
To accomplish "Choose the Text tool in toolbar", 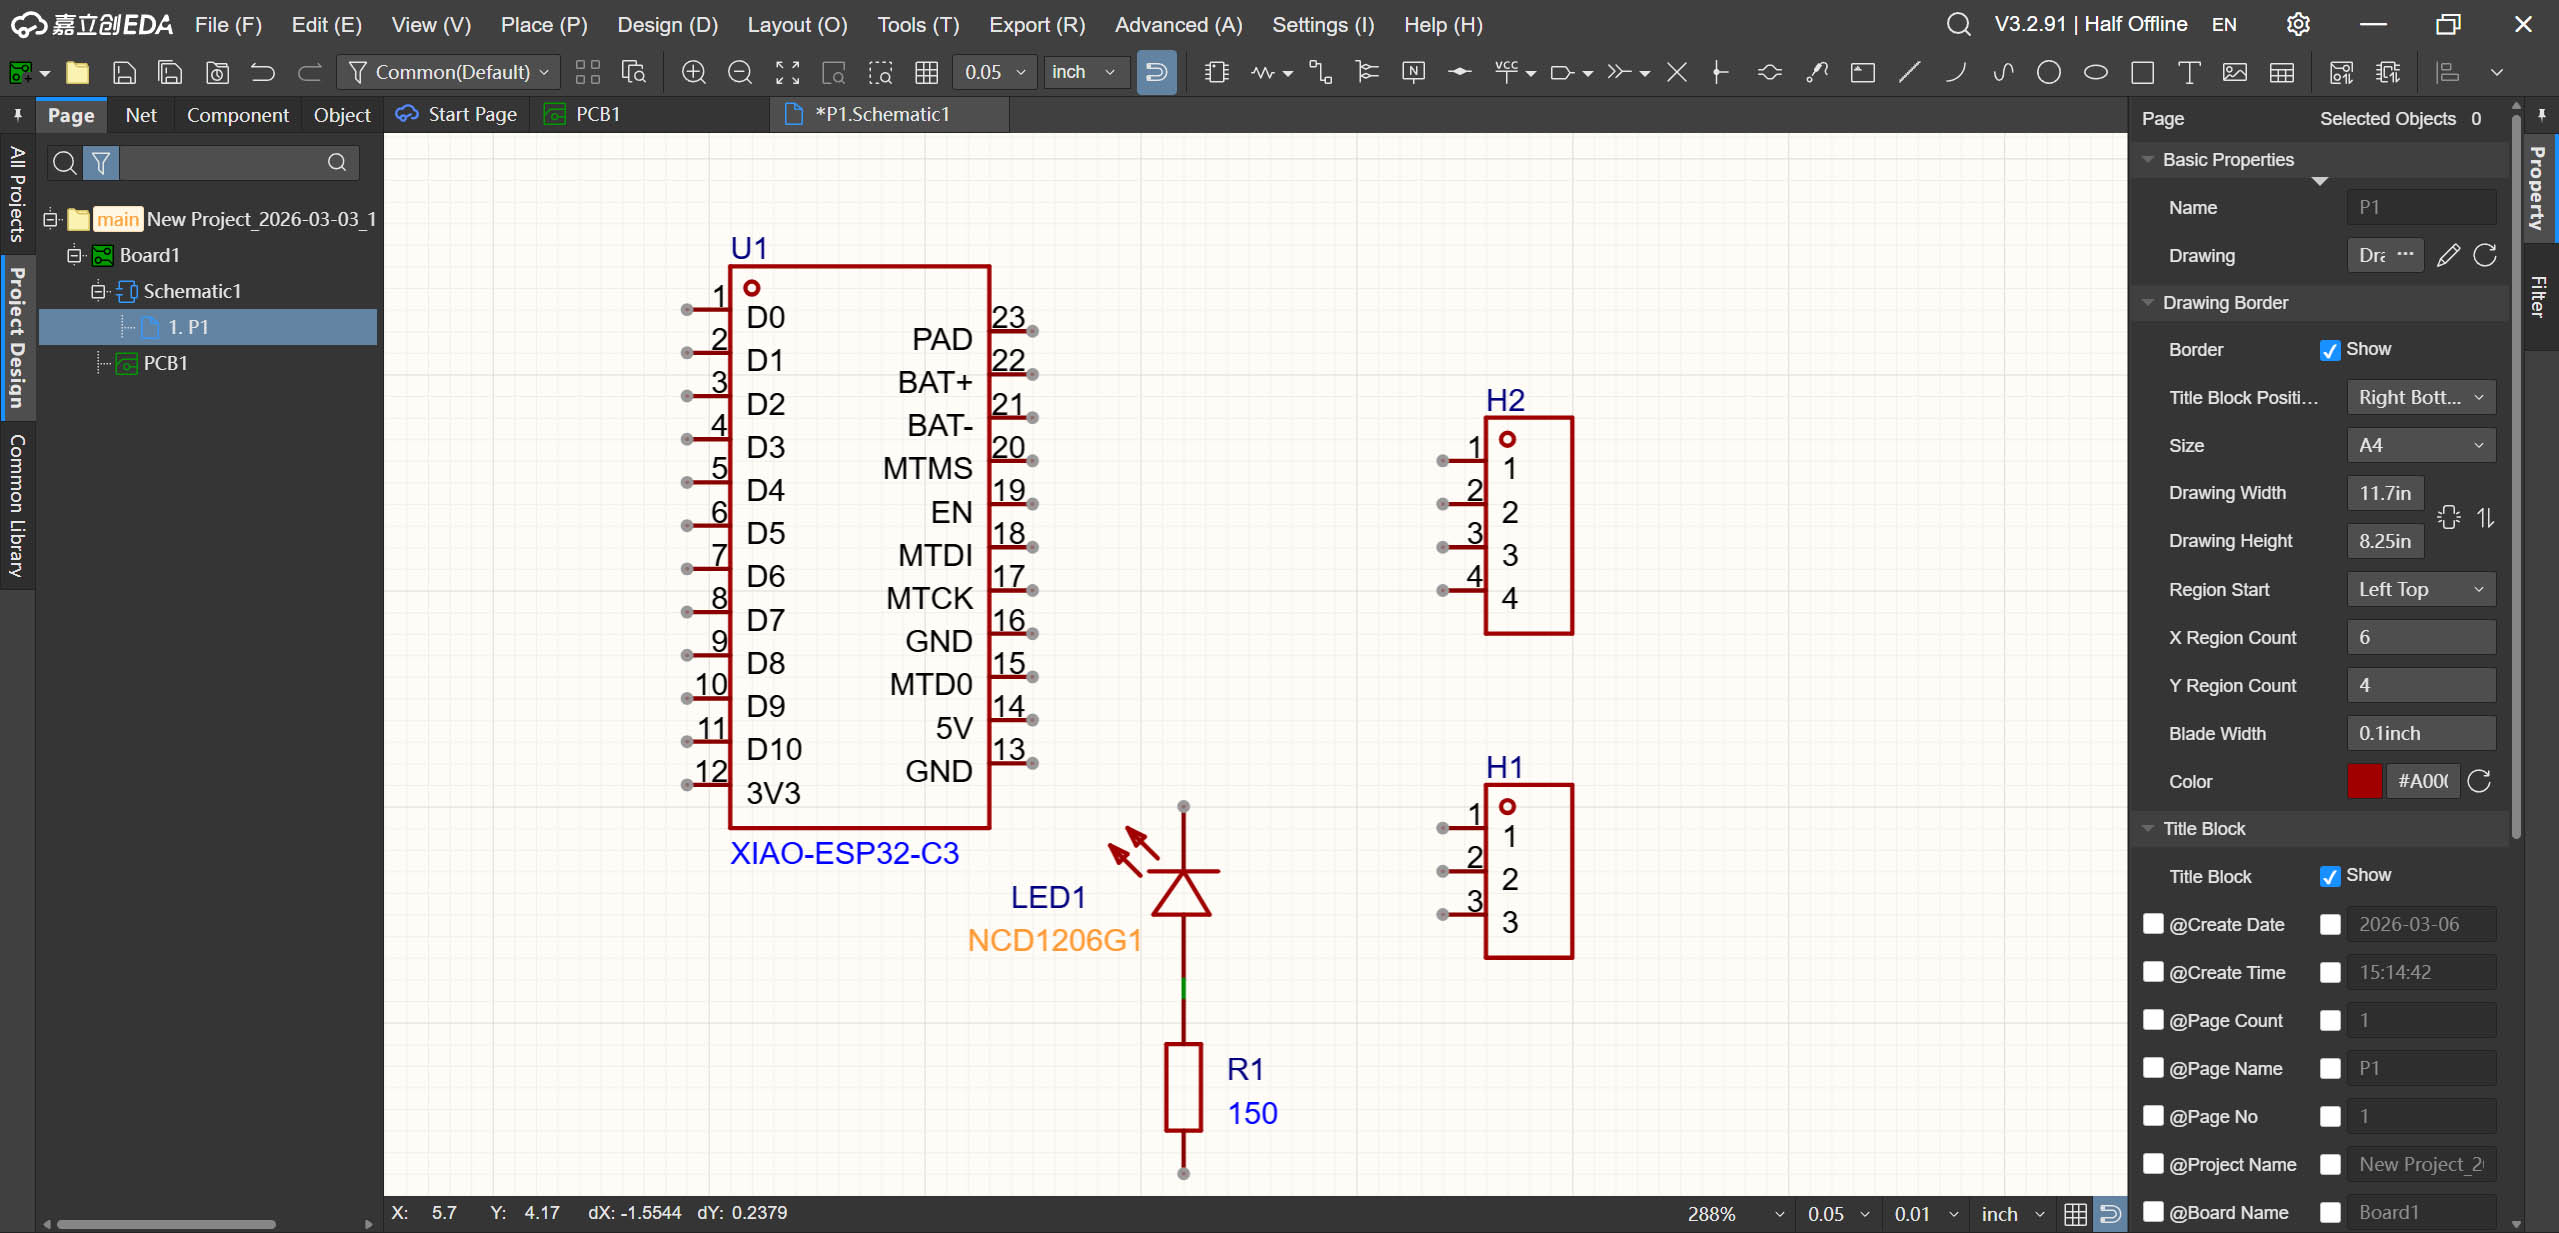I will pos(2188,72).
